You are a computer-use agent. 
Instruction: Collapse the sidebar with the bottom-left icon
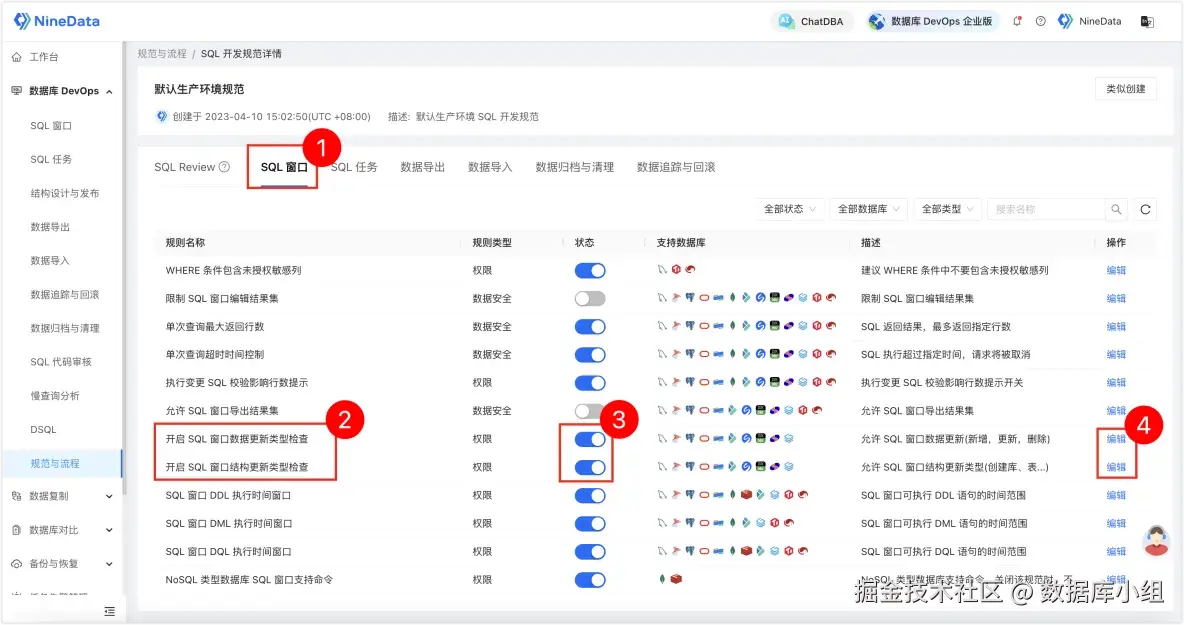(109, 611)
